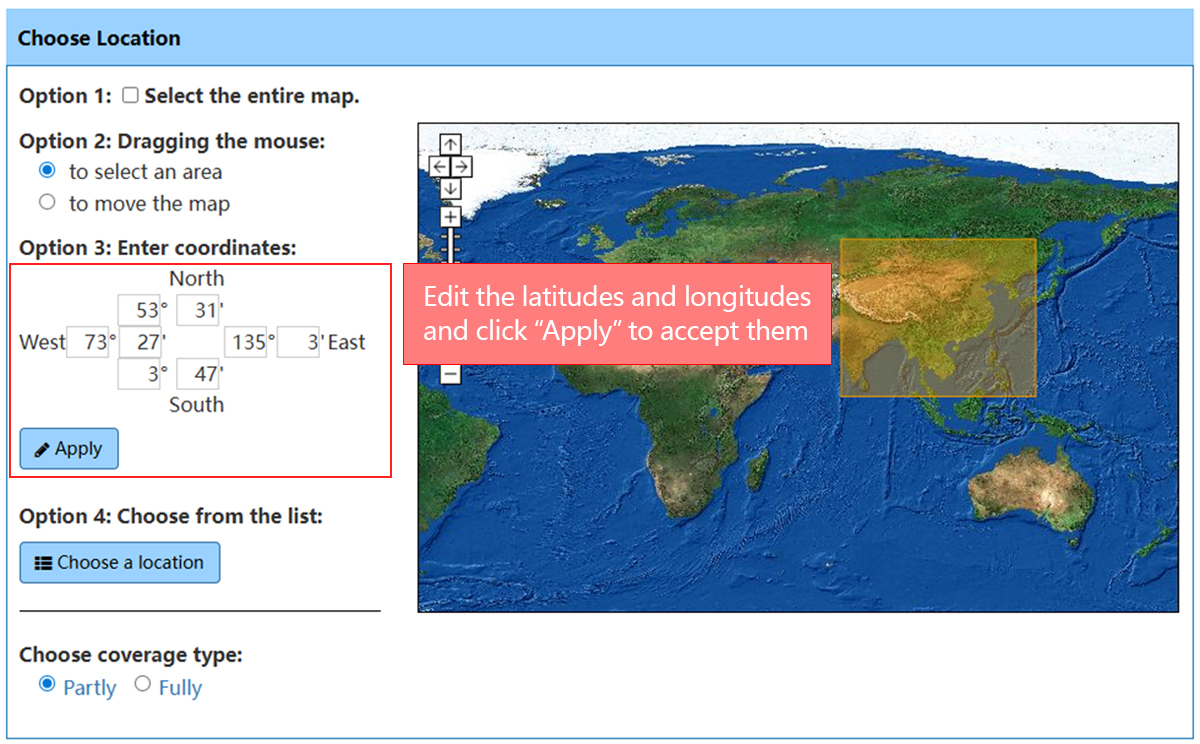The image size is (1200, 744).
Task: Pan the map left with arrow icon
Action: pos(440,166)
